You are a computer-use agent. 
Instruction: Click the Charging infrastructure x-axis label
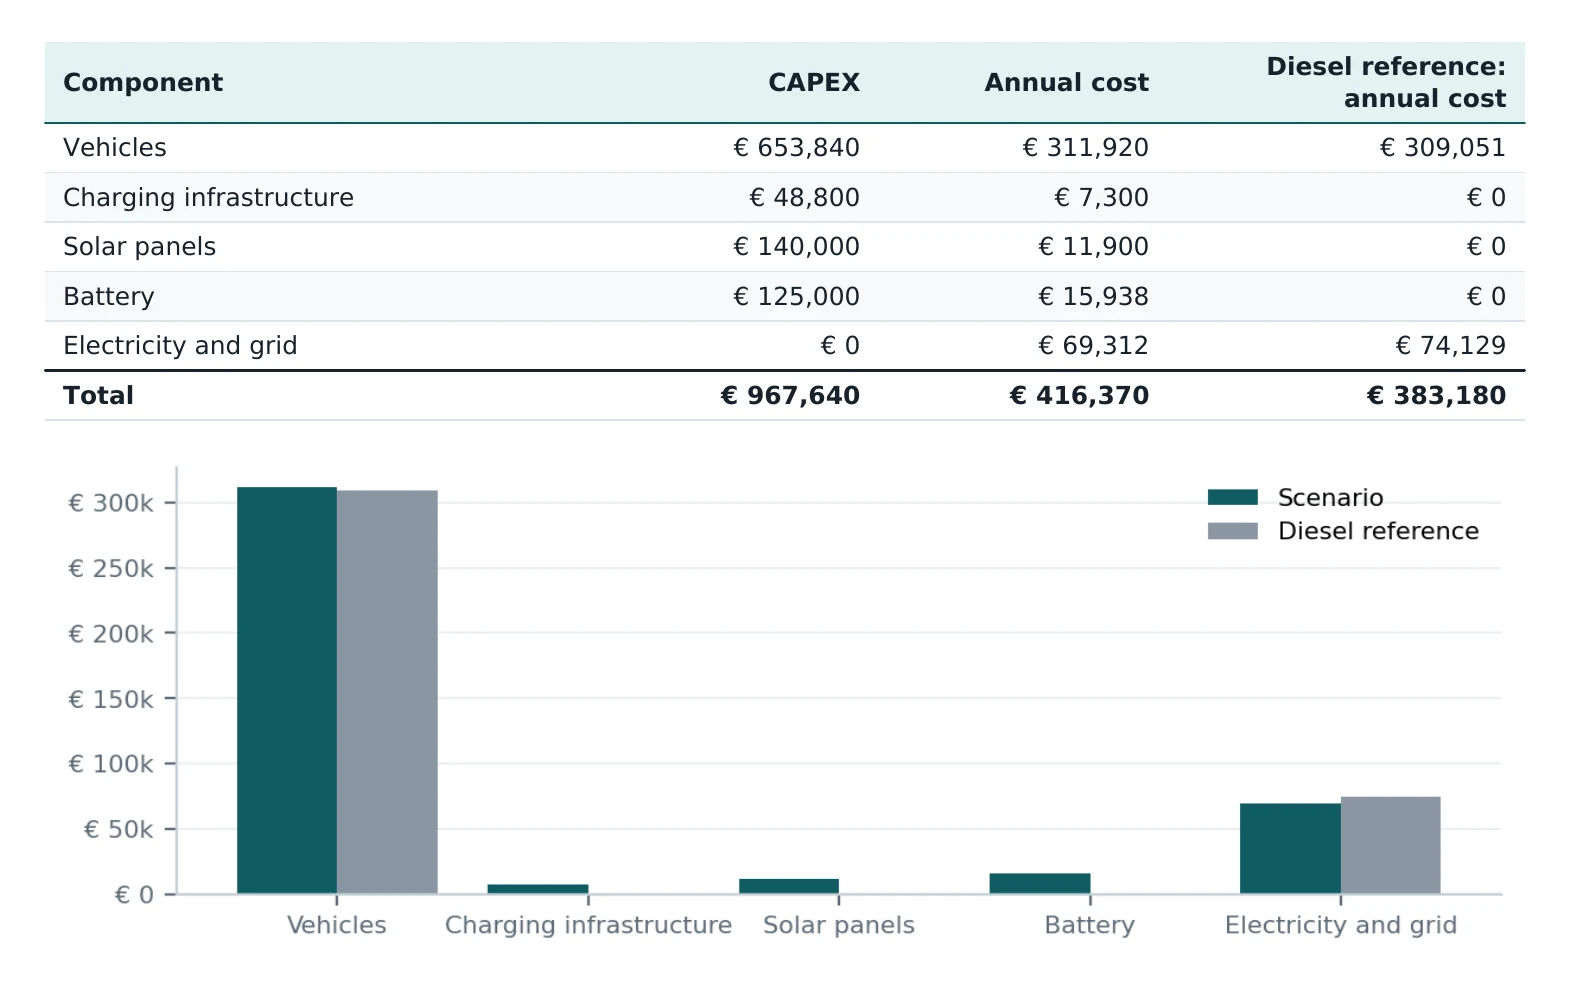click(x=588, y=925)
